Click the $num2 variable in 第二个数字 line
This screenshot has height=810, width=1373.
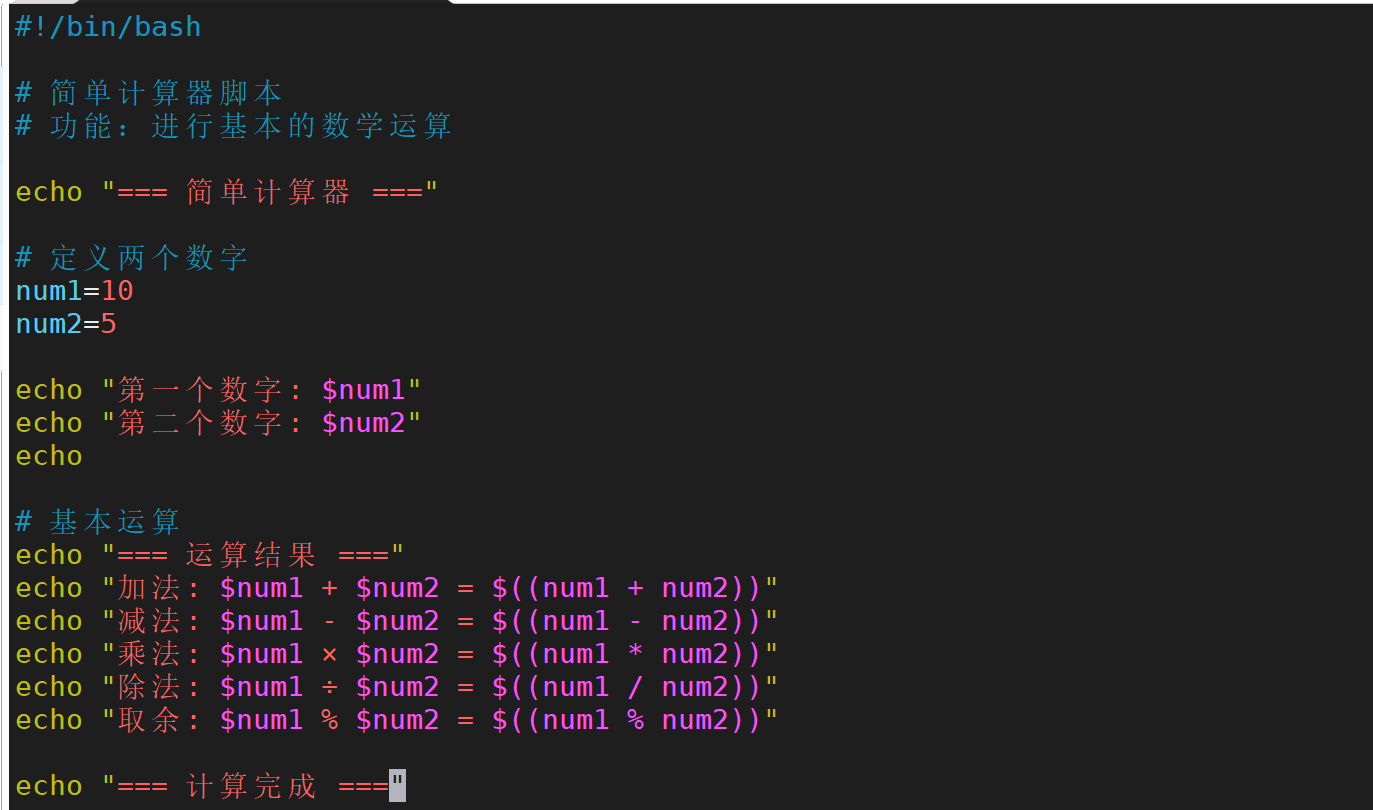click(363, 423)
